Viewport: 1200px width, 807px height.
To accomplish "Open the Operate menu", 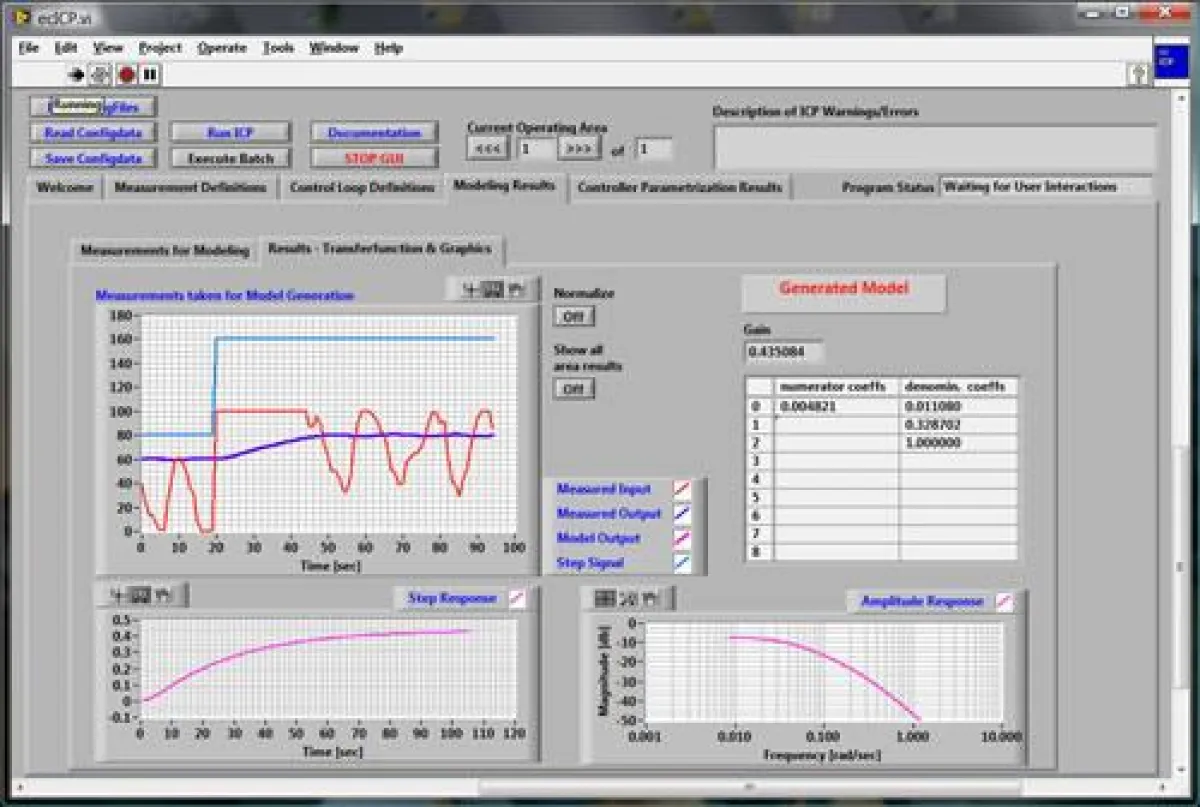I will [x=221, y=48].
